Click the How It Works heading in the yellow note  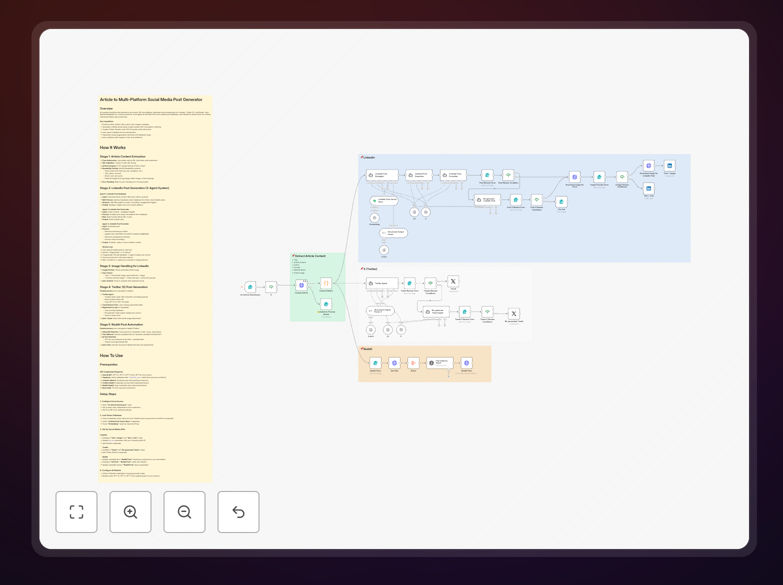[x=113, y=147]
